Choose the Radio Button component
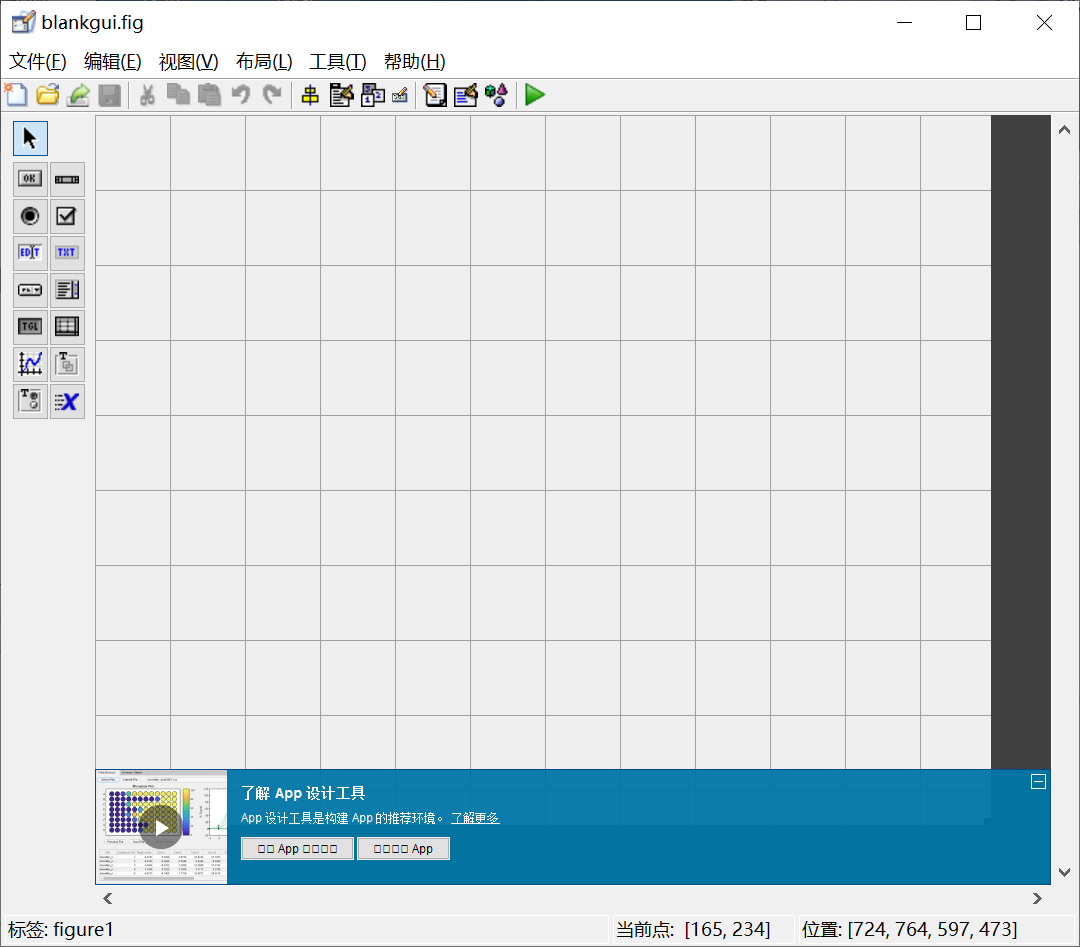Screen dimensions: 1080x947 tap(30, 216)
